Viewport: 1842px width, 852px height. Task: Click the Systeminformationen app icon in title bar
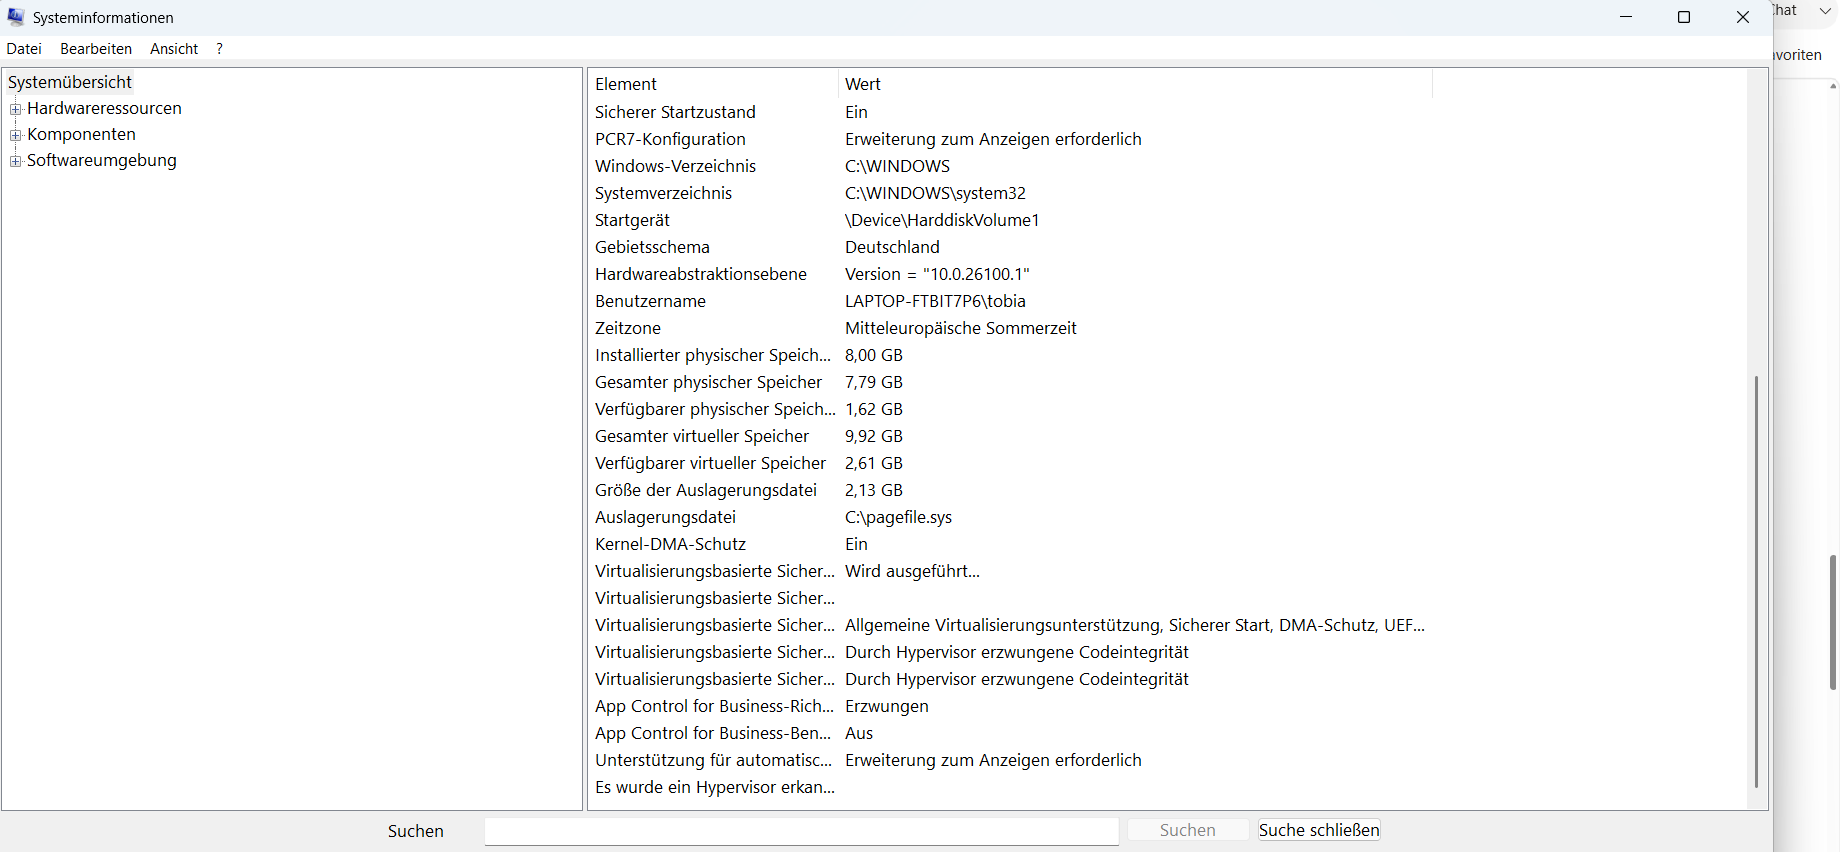tap(16, 17)
